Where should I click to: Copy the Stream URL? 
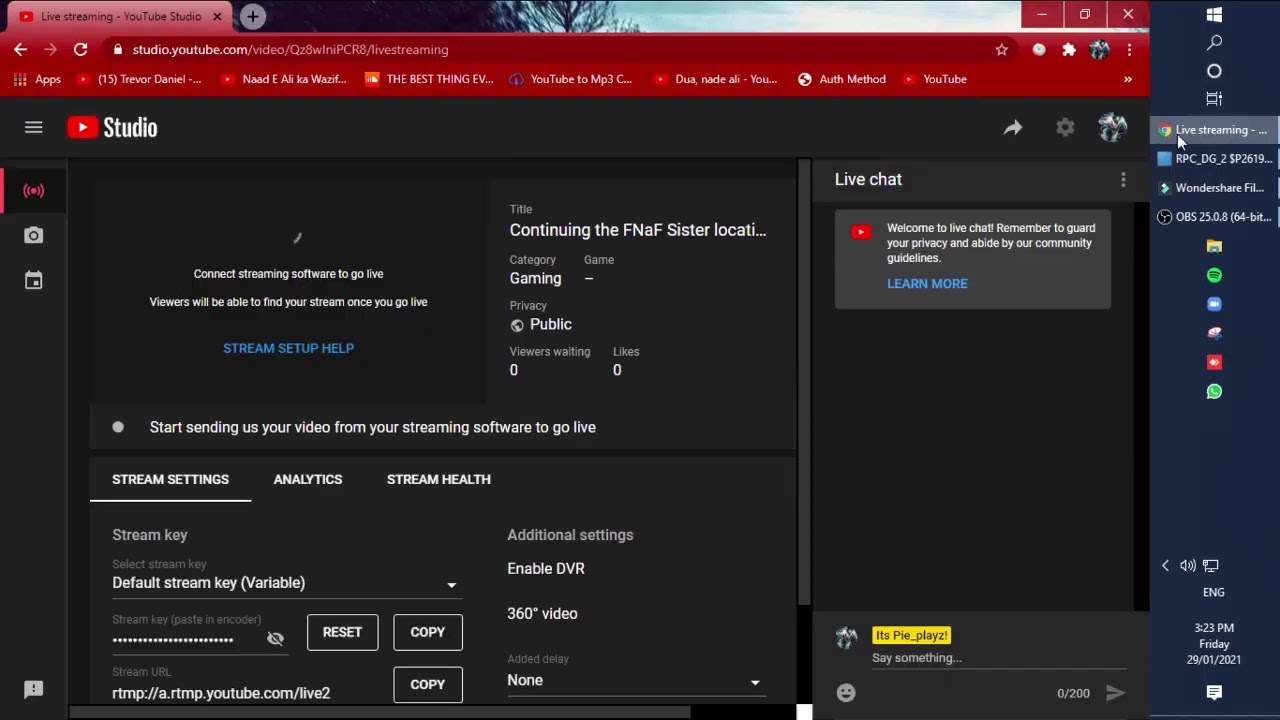pos(428,684)
